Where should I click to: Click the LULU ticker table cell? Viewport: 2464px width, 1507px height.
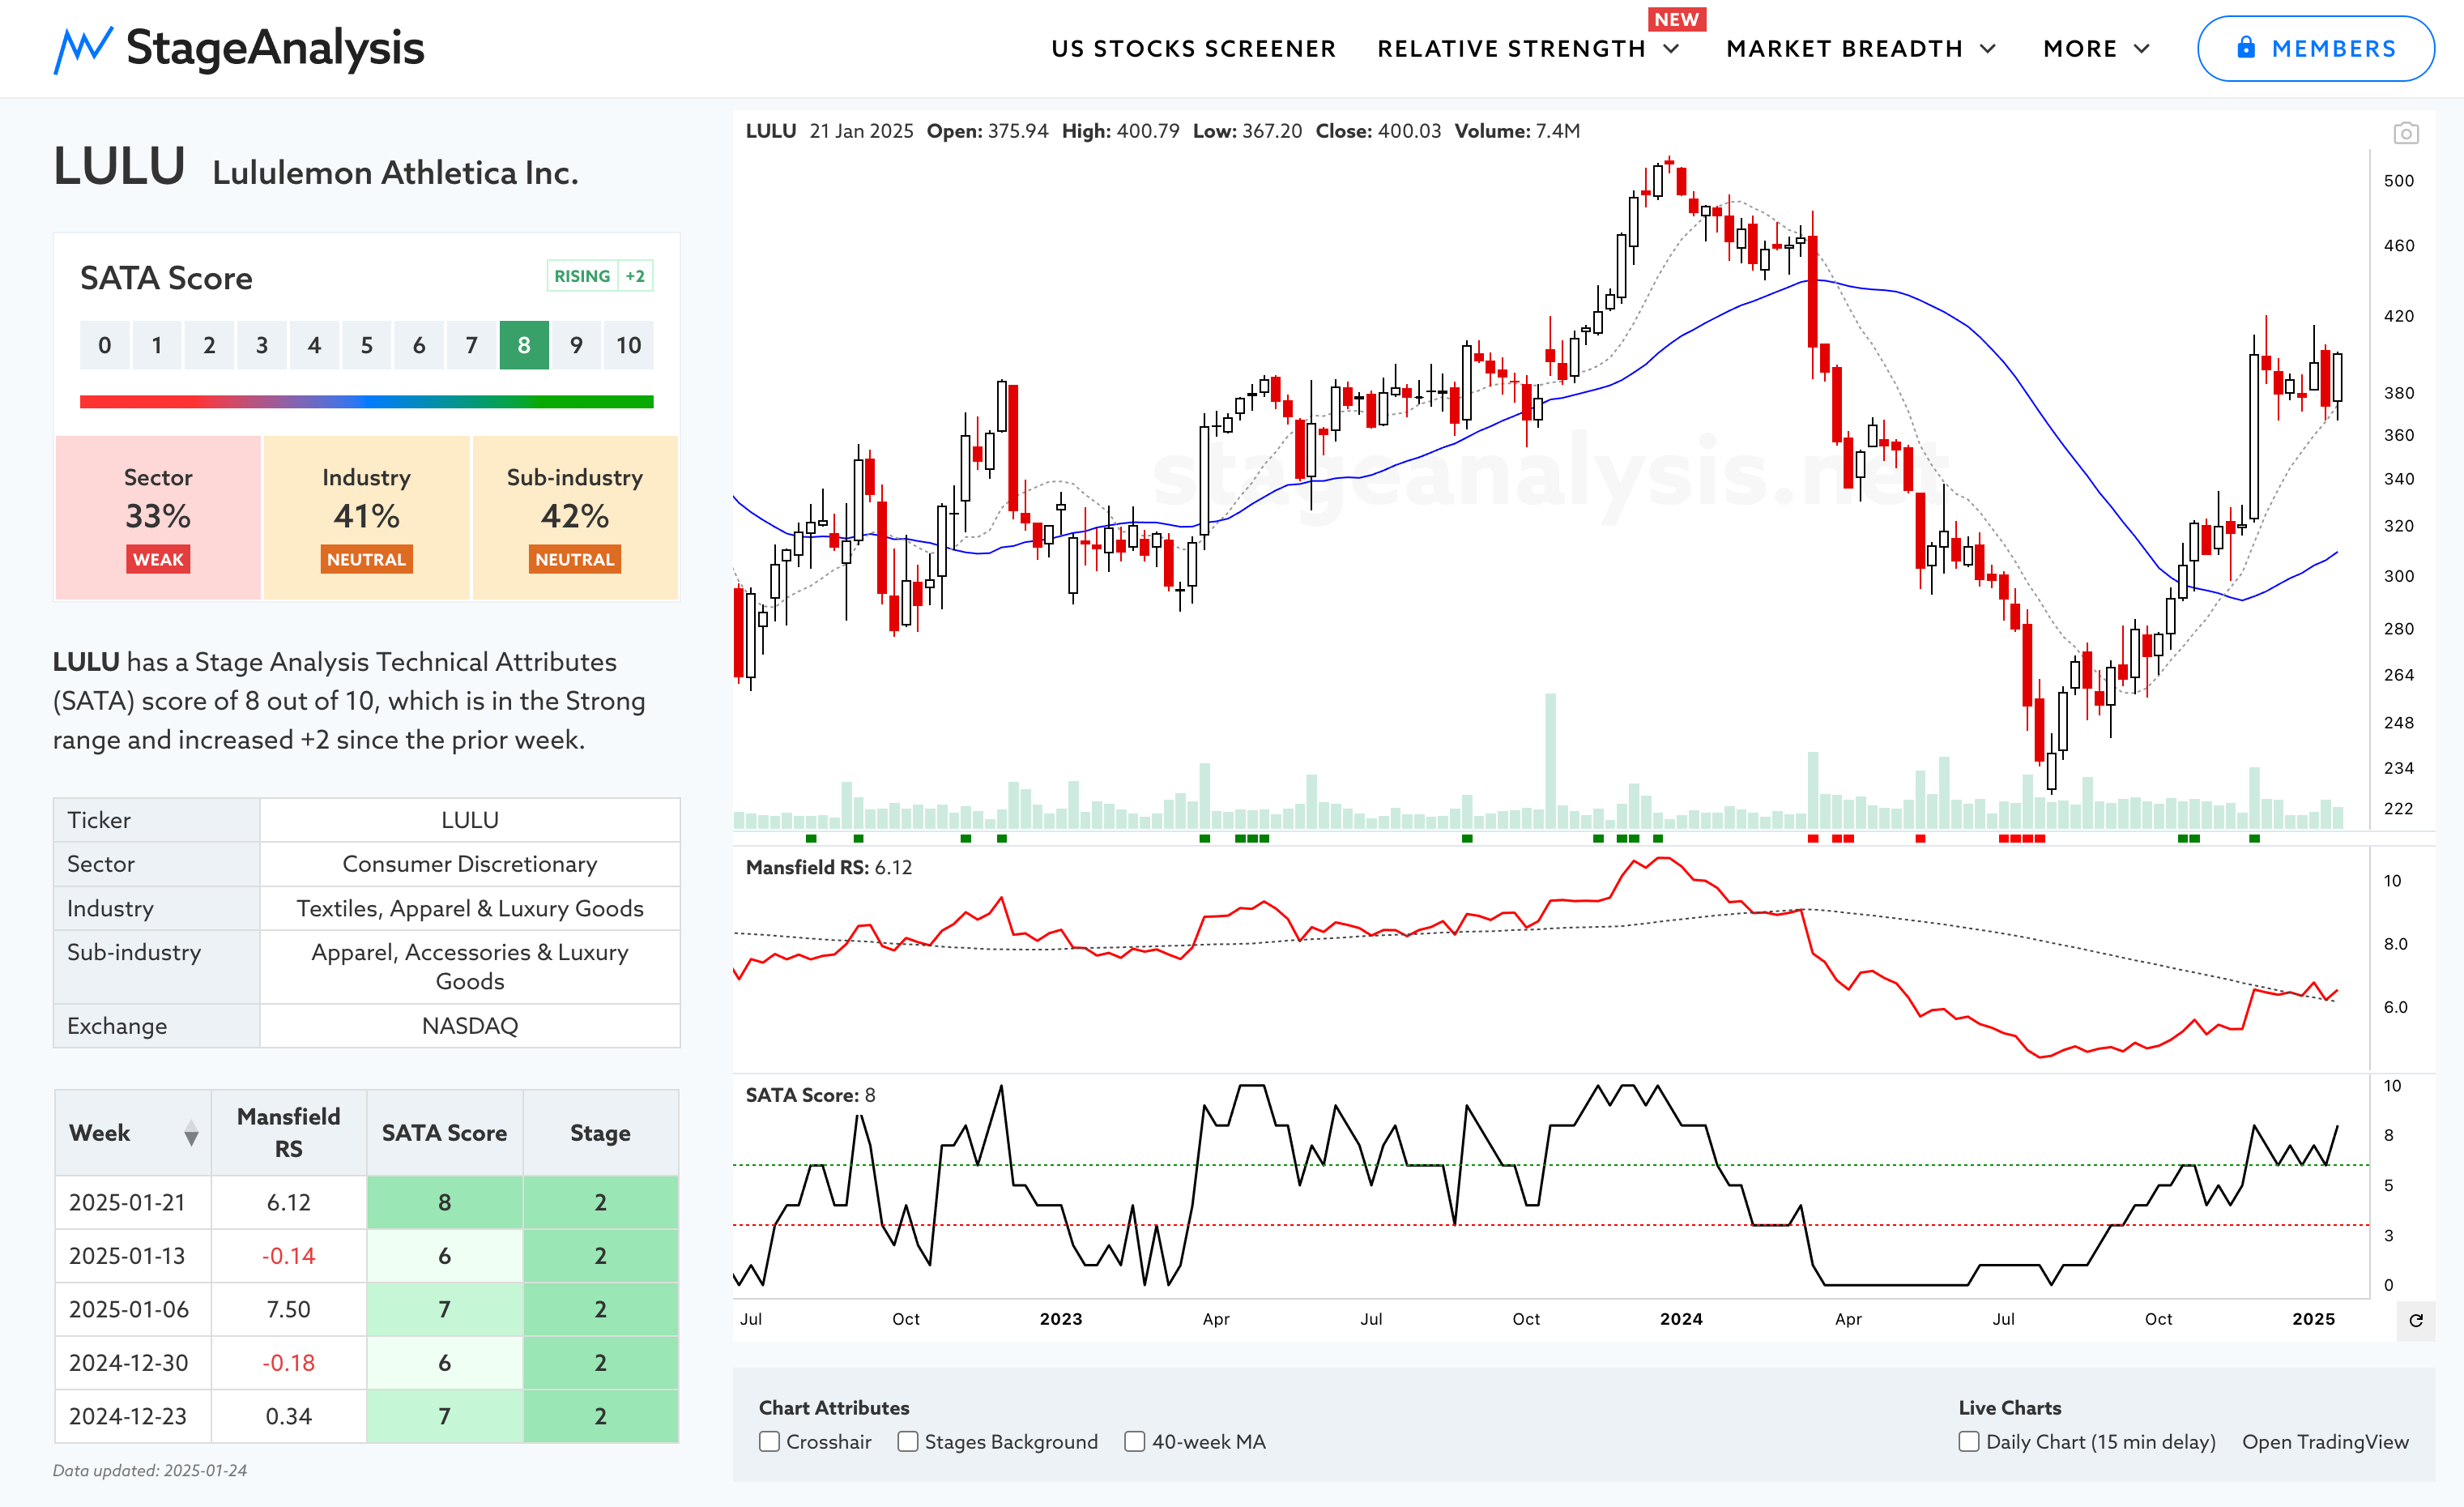click(x=470, y=820)
